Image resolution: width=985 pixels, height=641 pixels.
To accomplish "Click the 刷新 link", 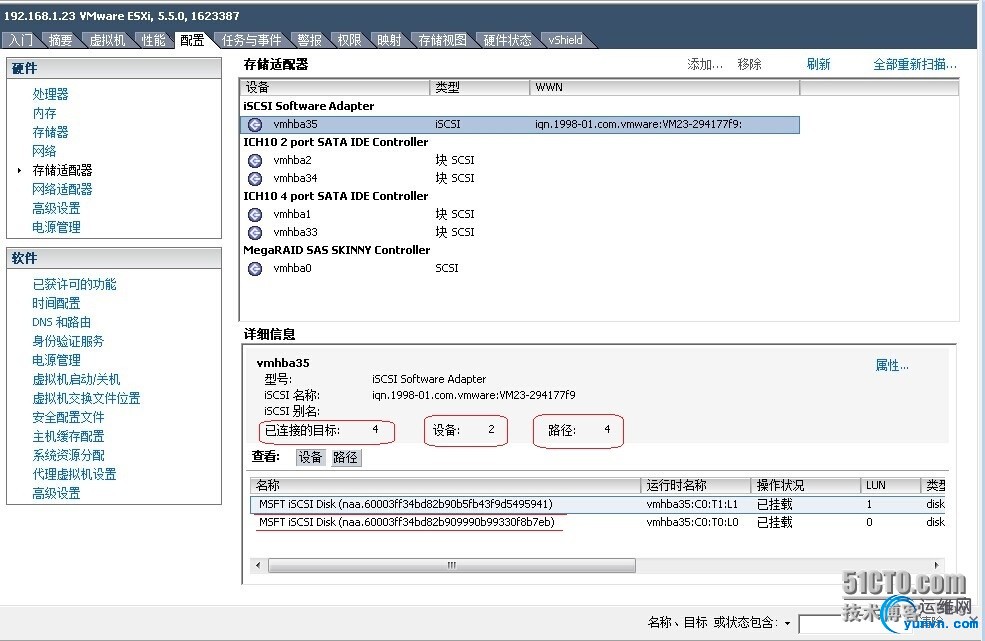I will [x=819, y=64].
